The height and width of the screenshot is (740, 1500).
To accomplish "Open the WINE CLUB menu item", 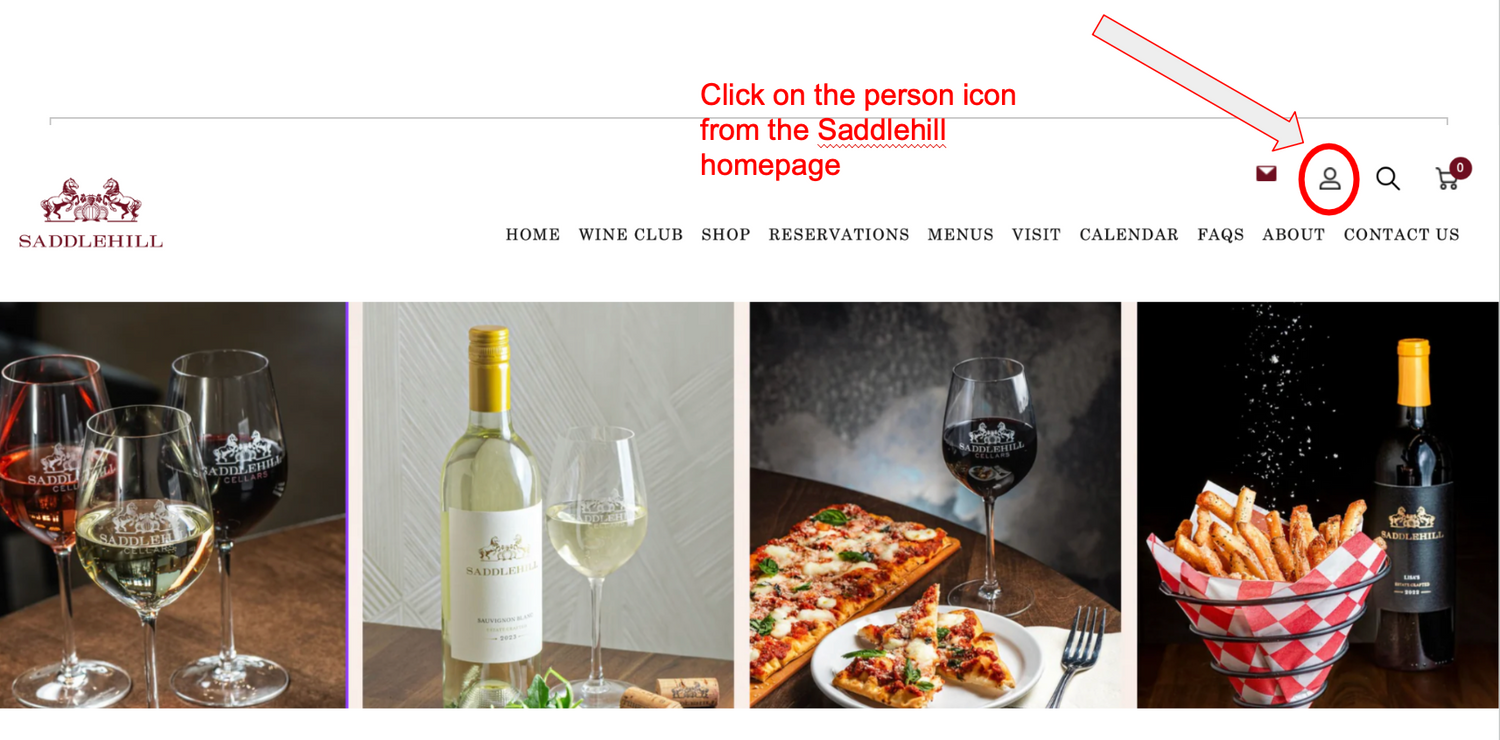I will coord(631,235).
